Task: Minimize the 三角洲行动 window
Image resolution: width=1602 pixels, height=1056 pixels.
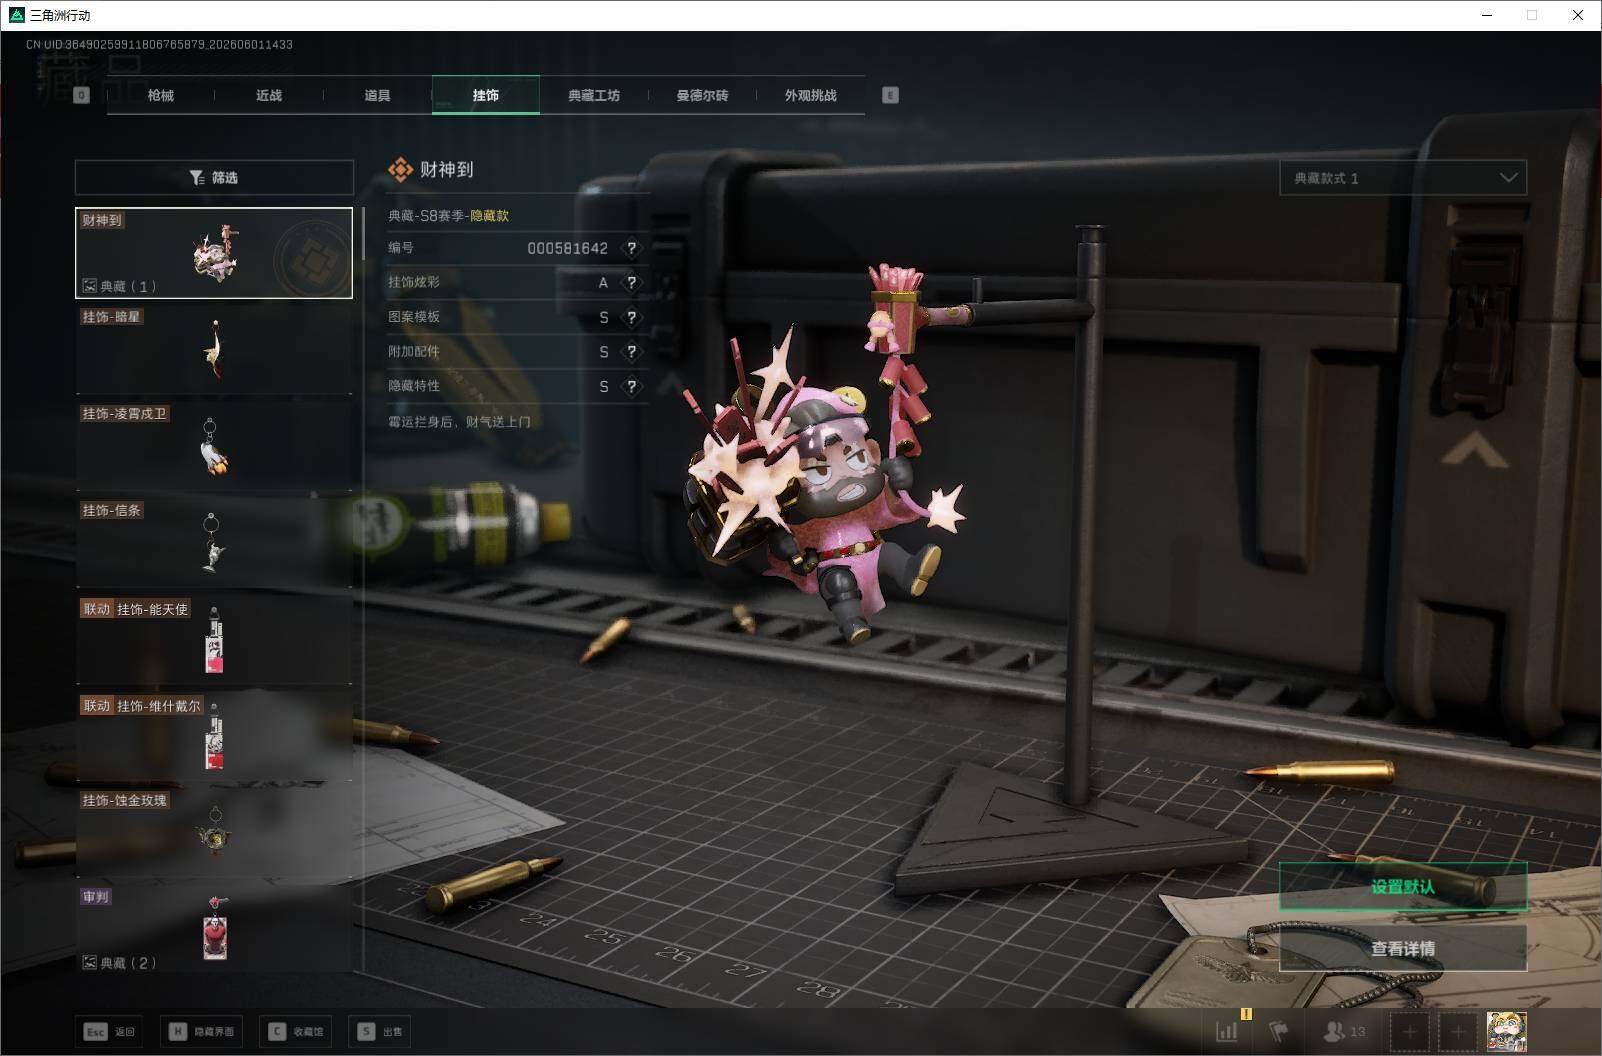Action: (x=1486, y=15)
